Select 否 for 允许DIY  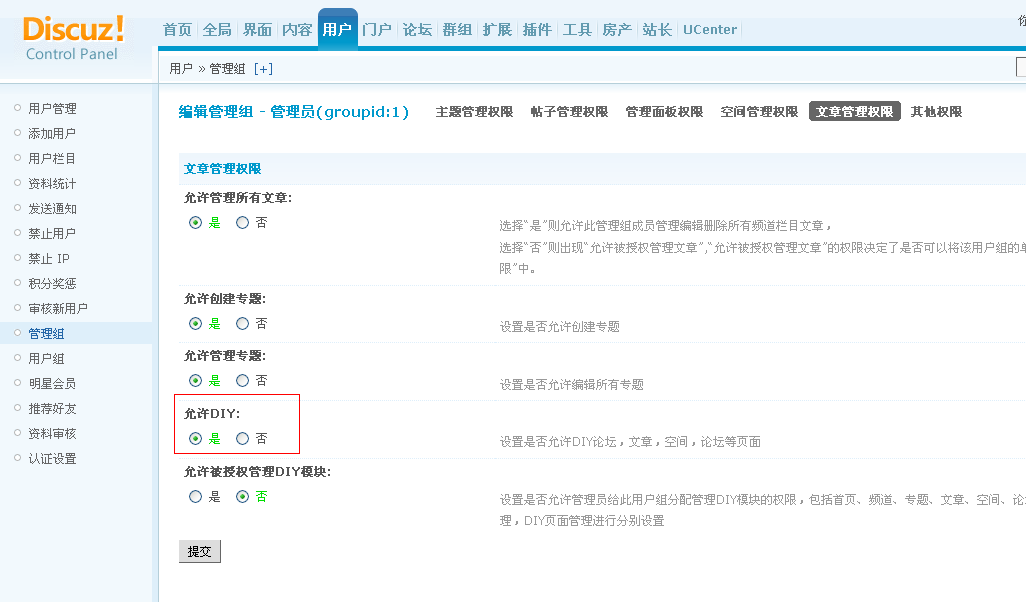tap(242, 439)
